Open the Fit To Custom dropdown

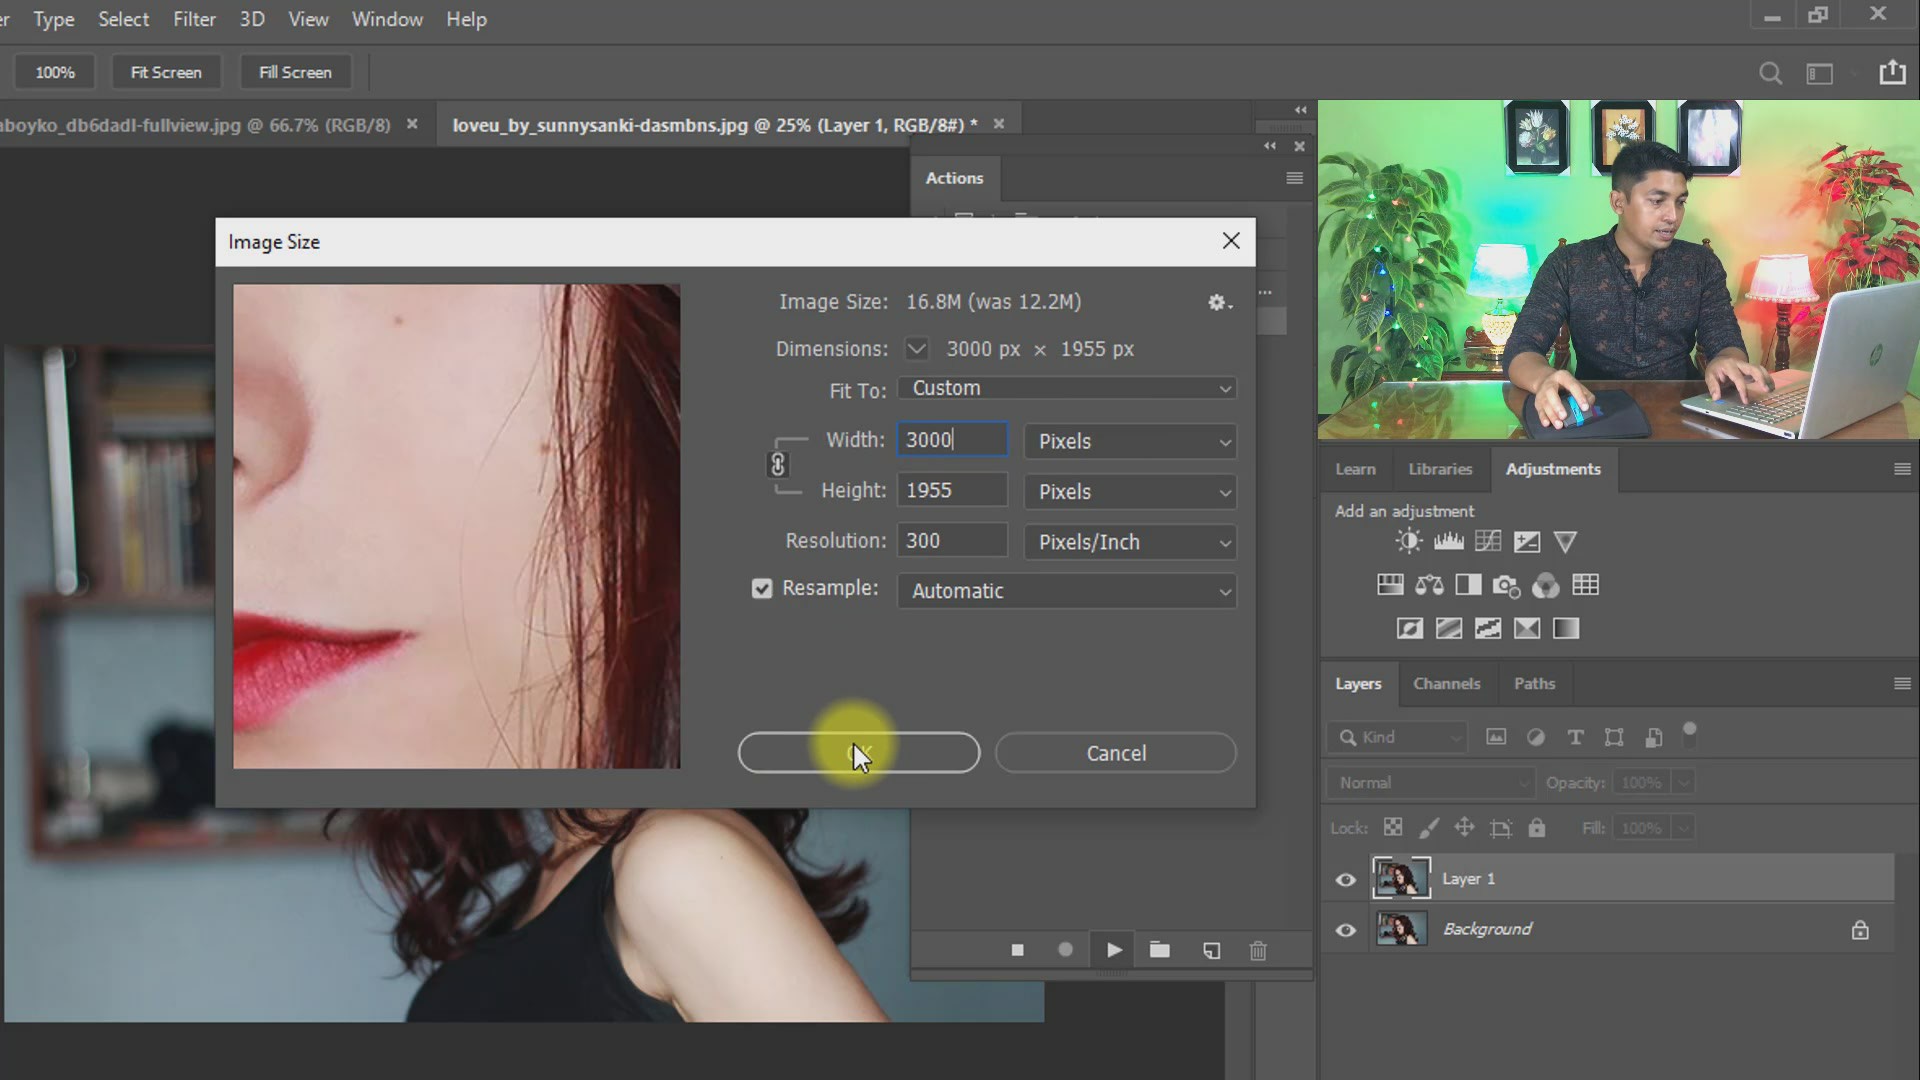point(1066,389)
